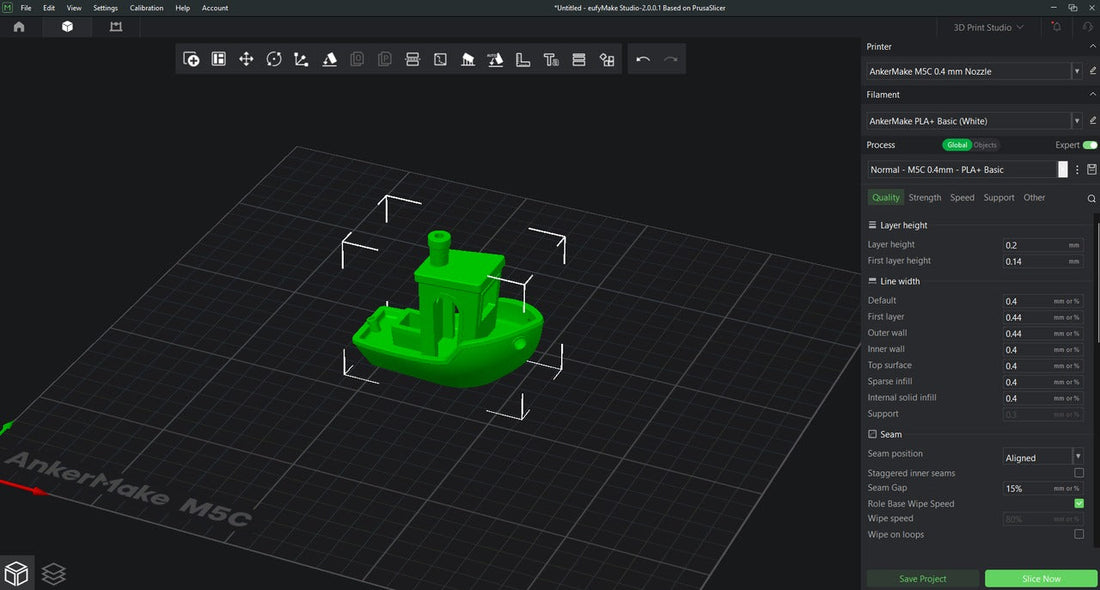Open the 3D Print Studio workspace cube icon
The image size is (1100, 590).
click(x=66, y=27)
